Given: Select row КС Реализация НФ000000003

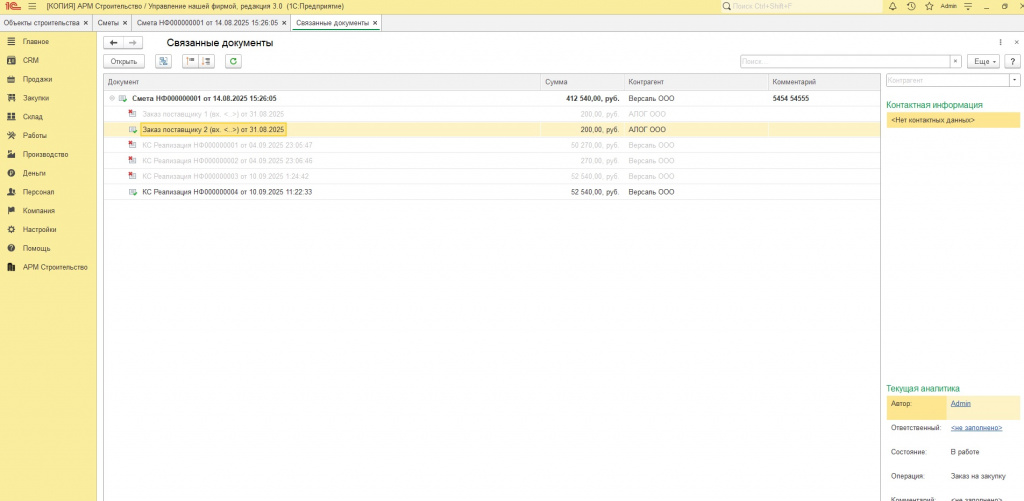Looking at the screenshot, I should tap(492, 176).
